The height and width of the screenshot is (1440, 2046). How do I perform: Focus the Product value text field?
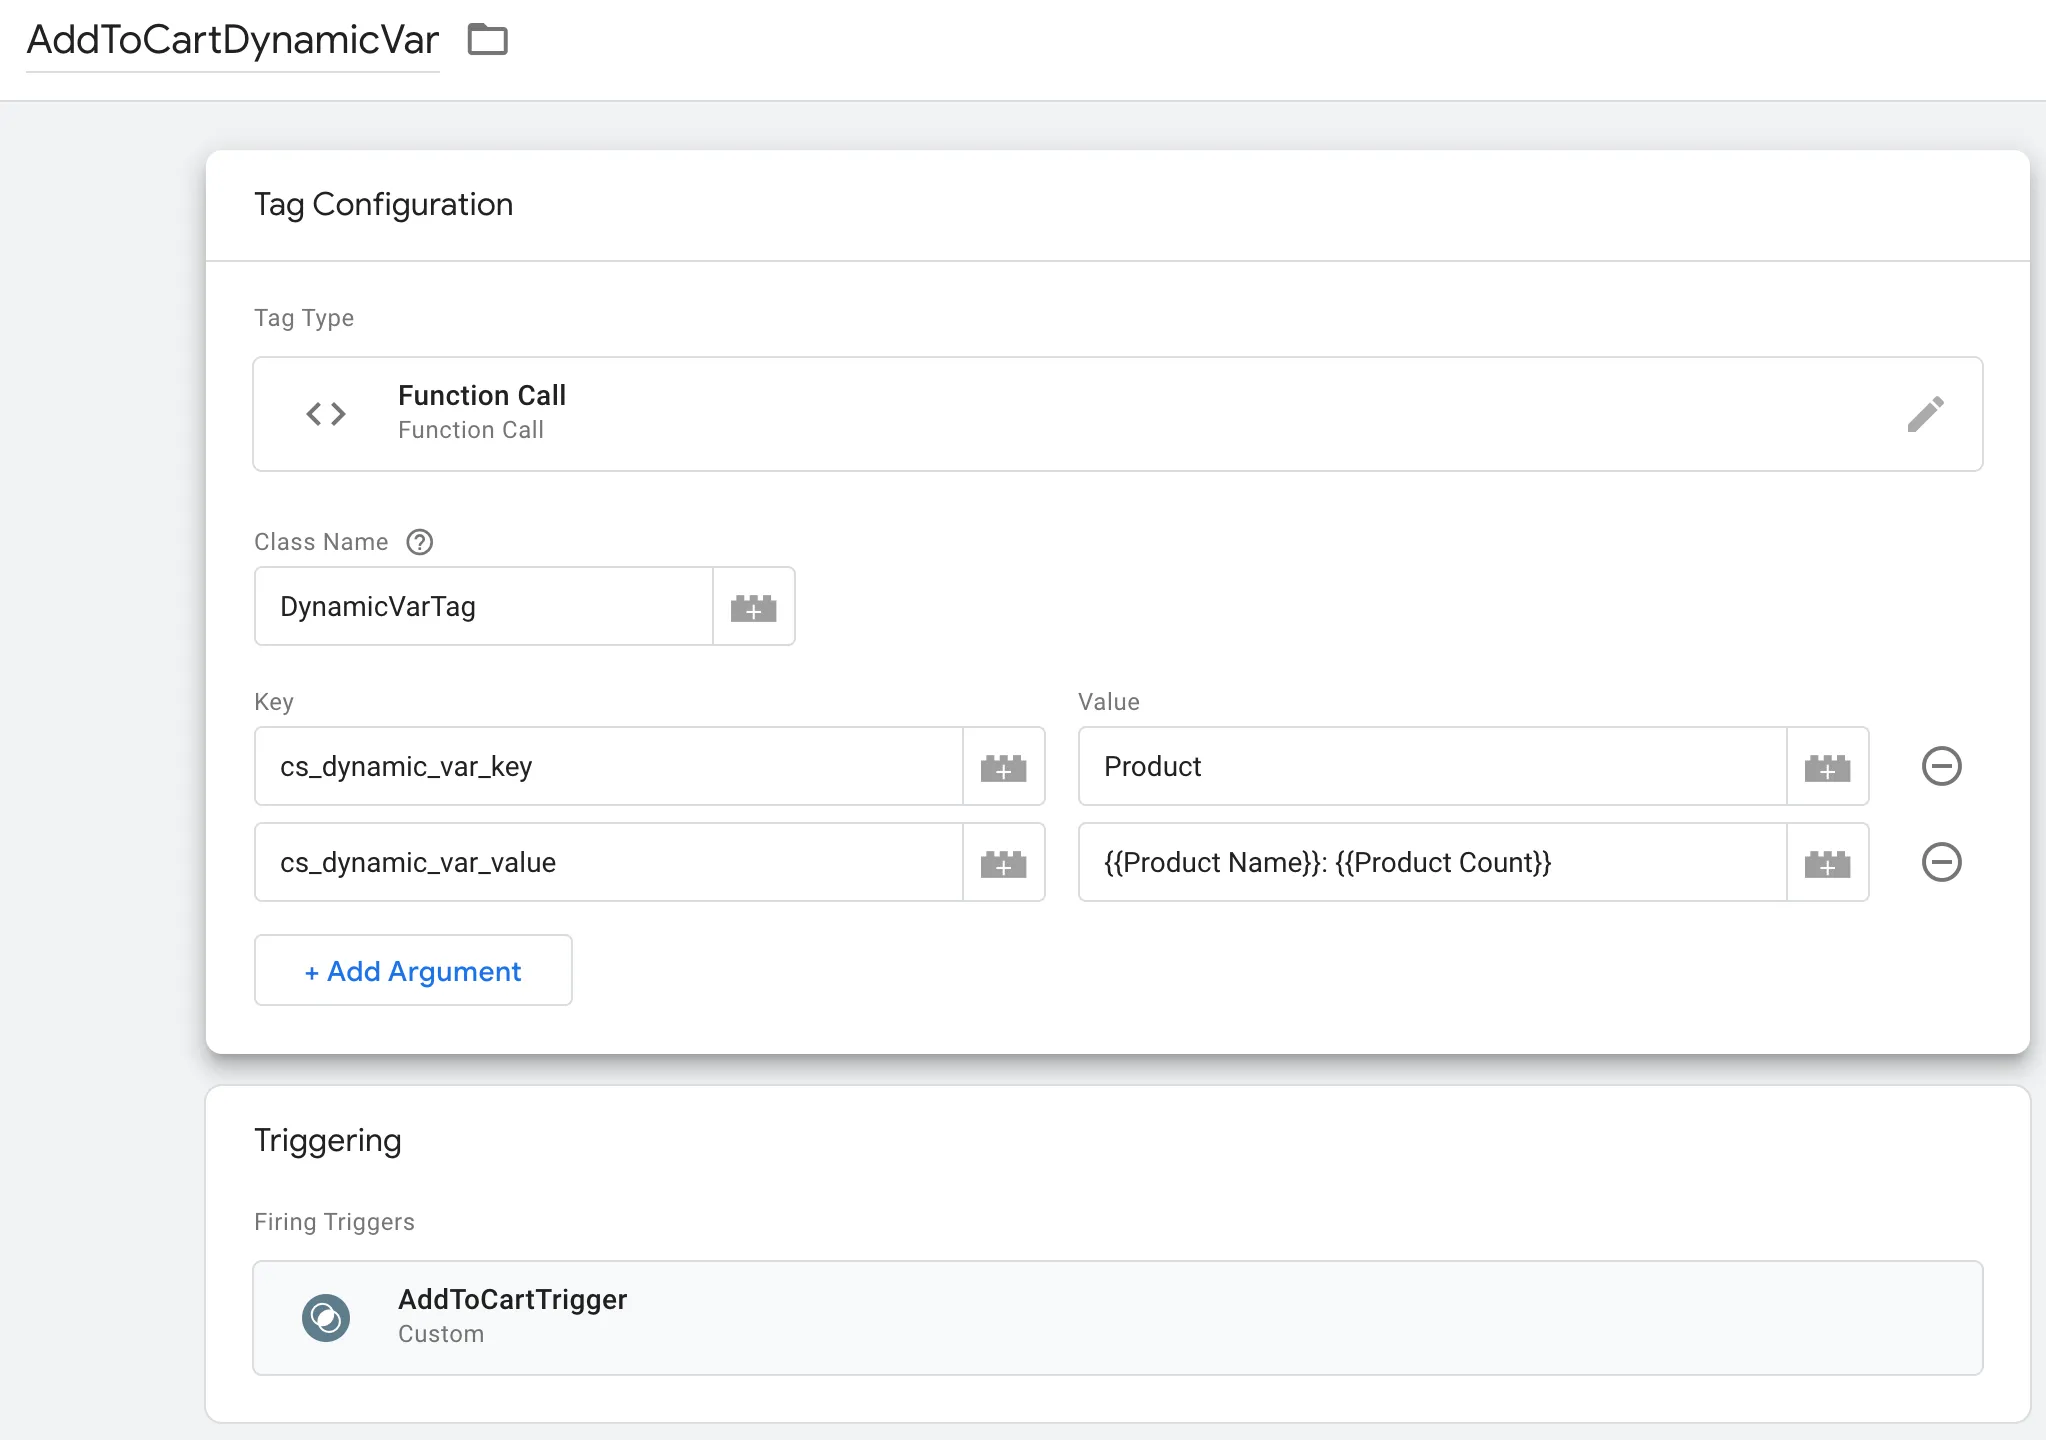click(x=1432, y=767)
